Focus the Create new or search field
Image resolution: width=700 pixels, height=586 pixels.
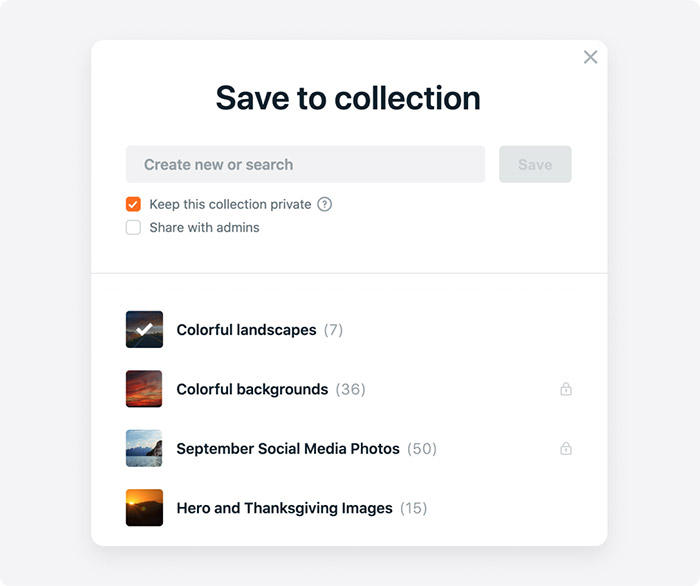point(305,164)
